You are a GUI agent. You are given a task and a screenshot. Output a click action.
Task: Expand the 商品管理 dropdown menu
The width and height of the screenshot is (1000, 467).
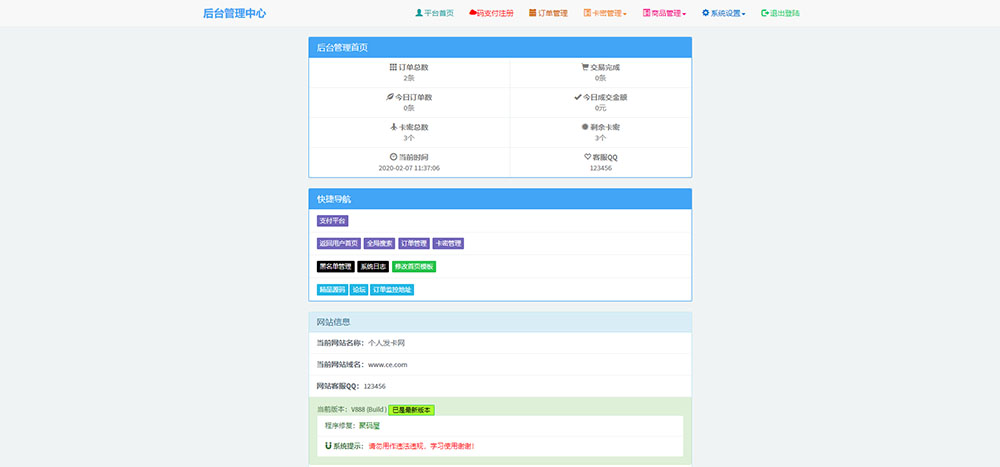[665, 13]
